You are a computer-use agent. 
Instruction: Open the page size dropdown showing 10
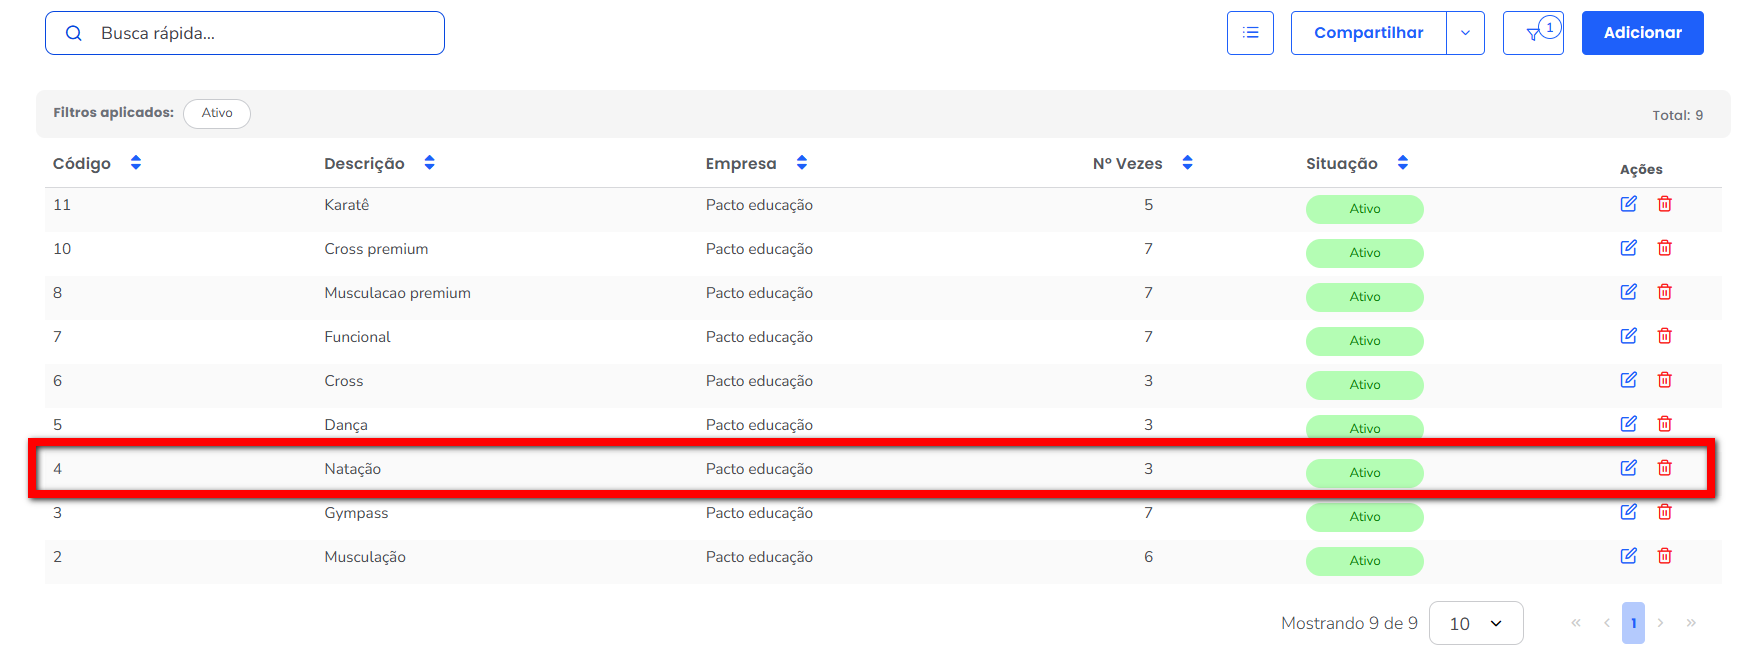point(1475,623)
